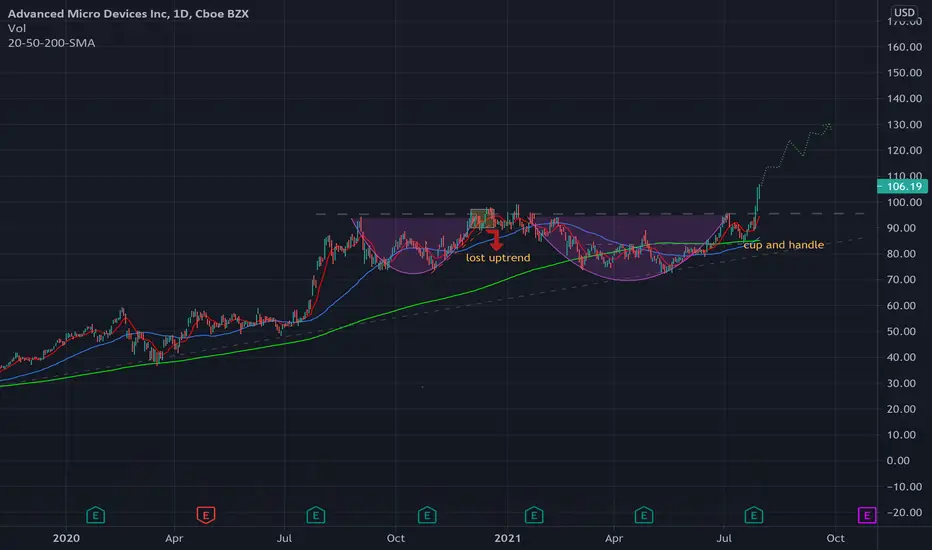
Task: Click the −10.00 price axis label
Action: click(905, 486)
